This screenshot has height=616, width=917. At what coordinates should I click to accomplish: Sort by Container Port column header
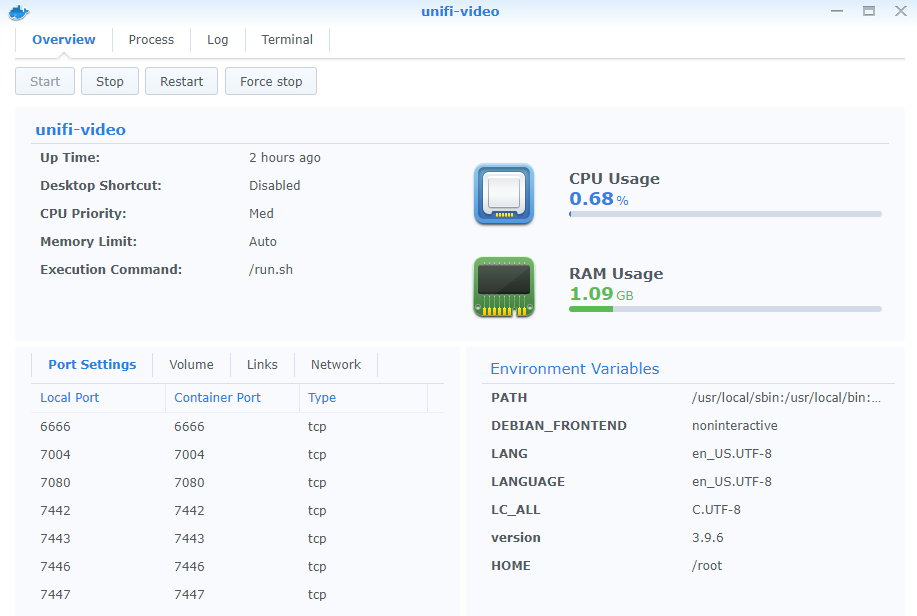tap(217, 398)
